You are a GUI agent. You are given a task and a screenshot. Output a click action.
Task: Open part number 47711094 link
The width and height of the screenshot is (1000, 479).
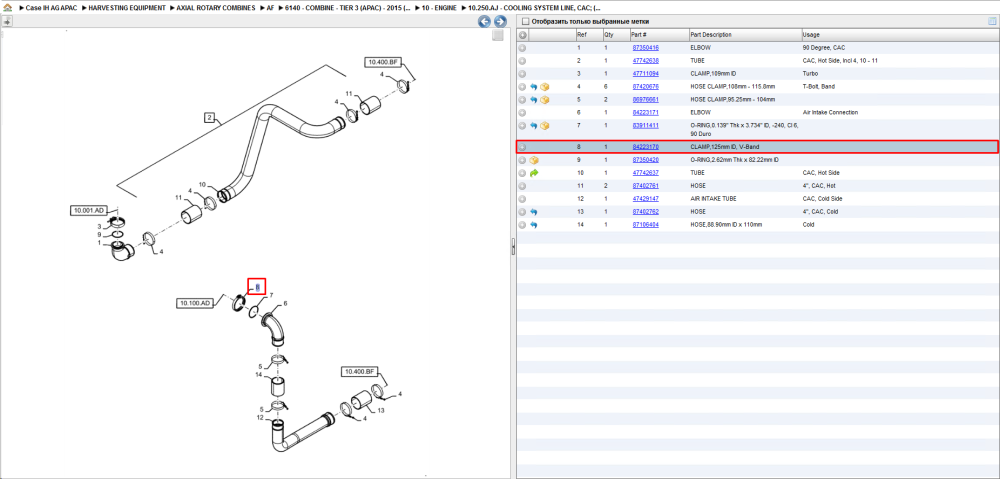(x=645, y=73)
